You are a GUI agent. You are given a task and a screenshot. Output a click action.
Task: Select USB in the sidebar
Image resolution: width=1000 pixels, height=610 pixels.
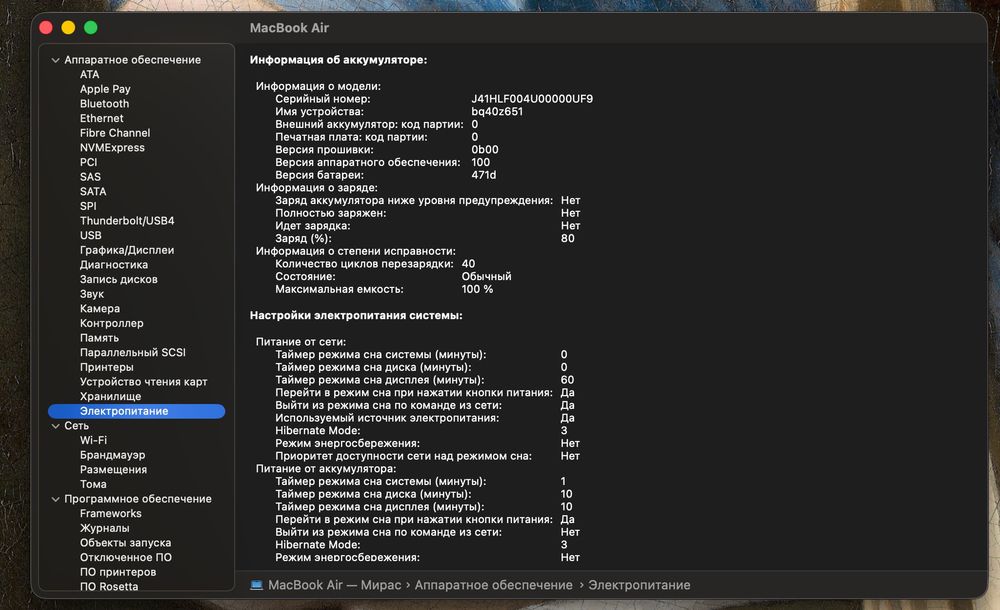[91, 236]
